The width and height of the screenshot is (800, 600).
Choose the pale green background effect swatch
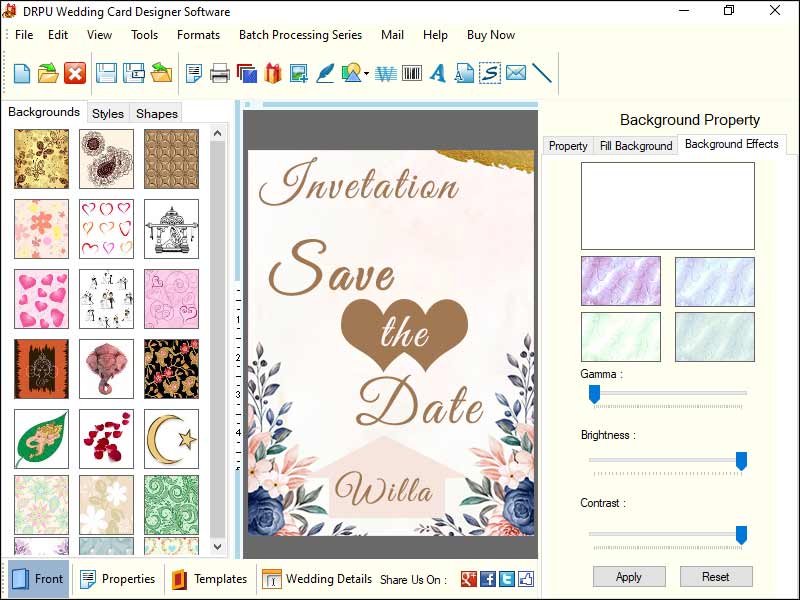(620, 337)
